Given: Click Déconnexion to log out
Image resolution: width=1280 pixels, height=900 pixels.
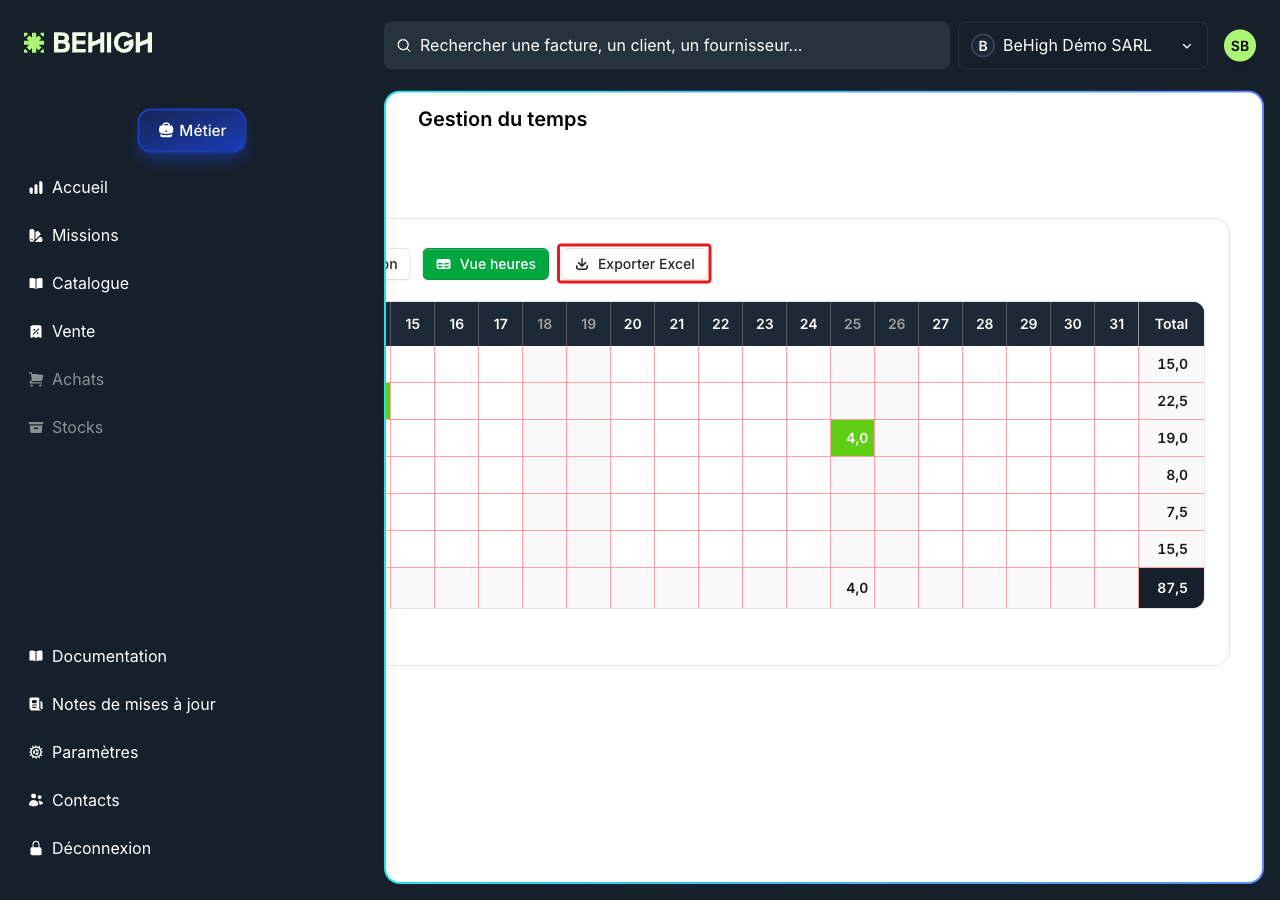Looking at the screenshot, I should click(101, 848).
